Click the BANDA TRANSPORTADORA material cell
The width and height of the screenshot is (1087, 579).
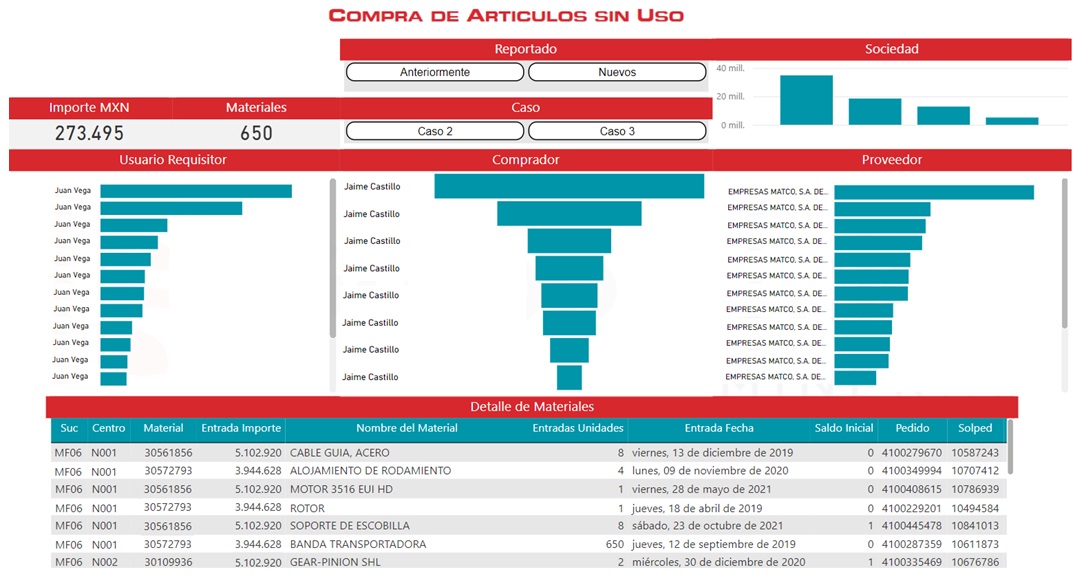[358, 544]
